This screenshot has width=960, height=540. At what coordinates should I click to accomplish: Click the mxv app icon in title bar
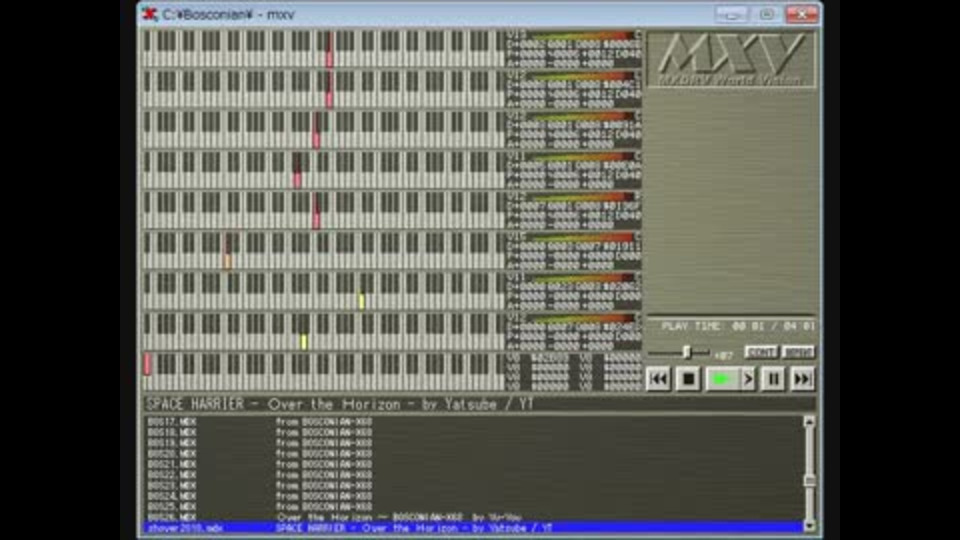point(149,14)
